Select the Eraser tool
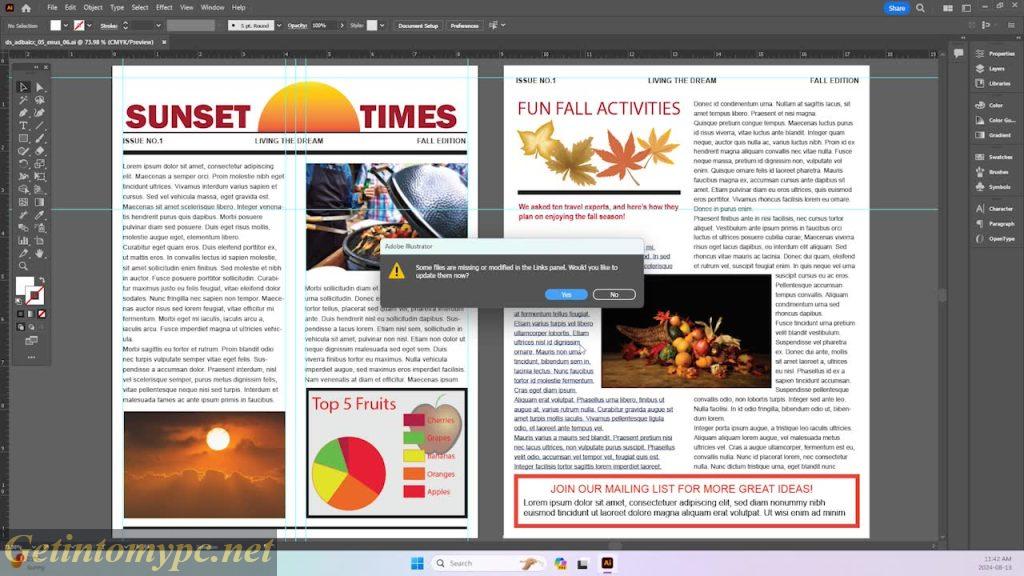This screenshot has width=1024, height=576. click(40, 151)
